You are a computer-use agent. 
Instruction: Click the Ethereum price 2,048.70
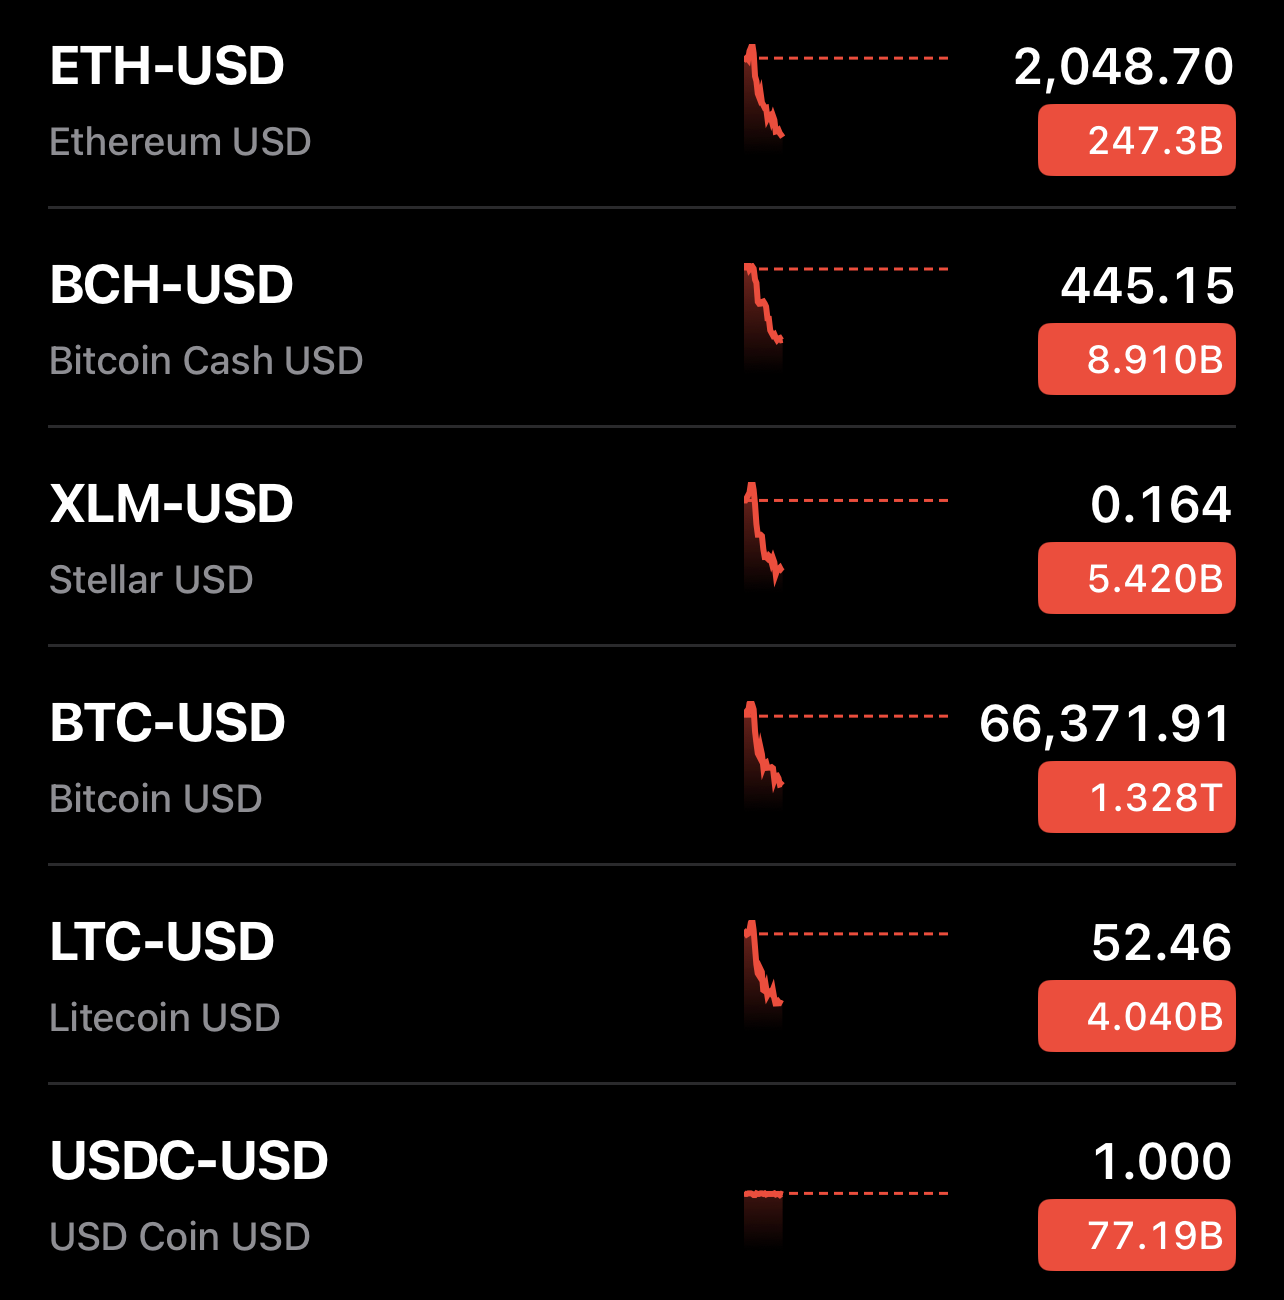(x=1123, y=67)
